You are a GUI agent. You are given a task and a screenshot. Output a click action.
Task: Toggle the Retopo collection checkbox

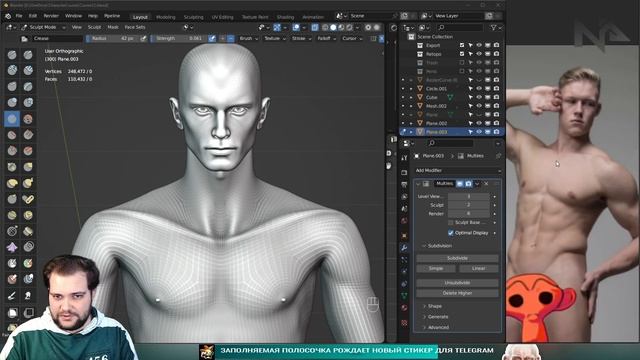tap(462, 54)
